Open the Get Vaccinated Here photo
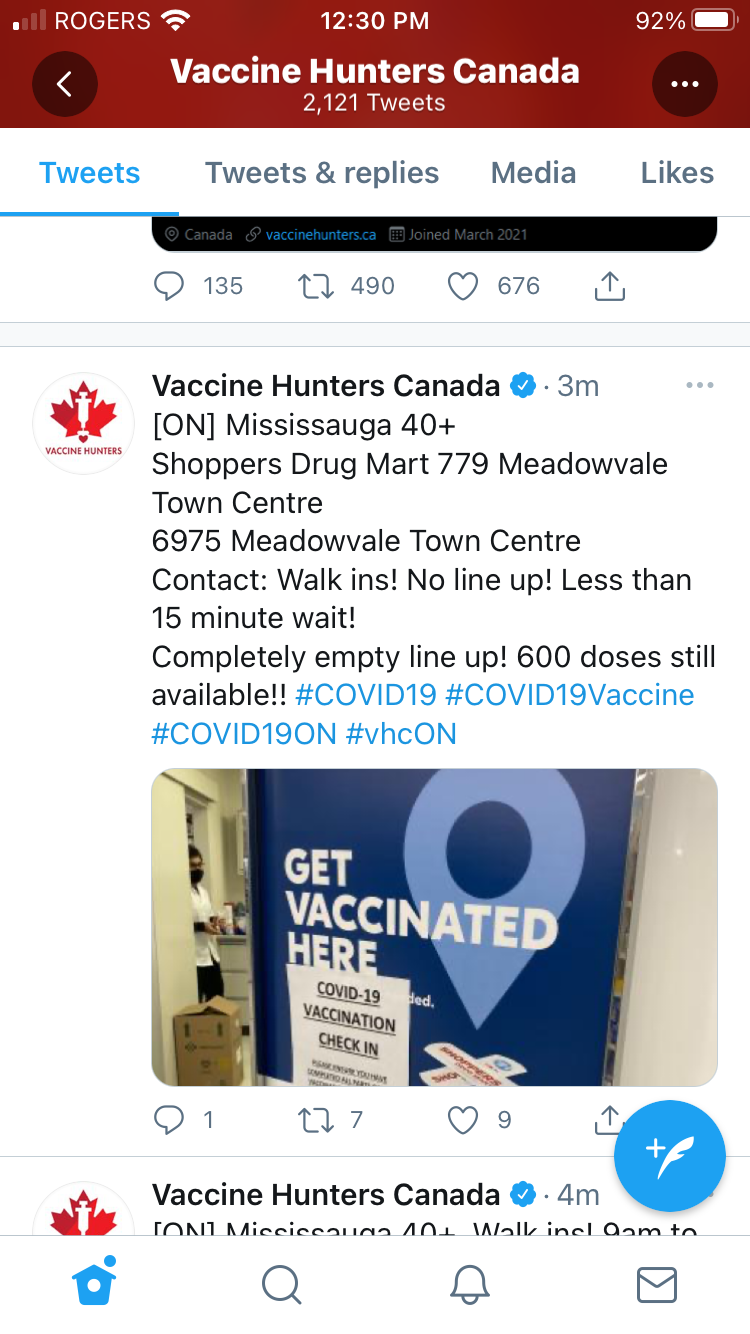 (x=434, y=926)
